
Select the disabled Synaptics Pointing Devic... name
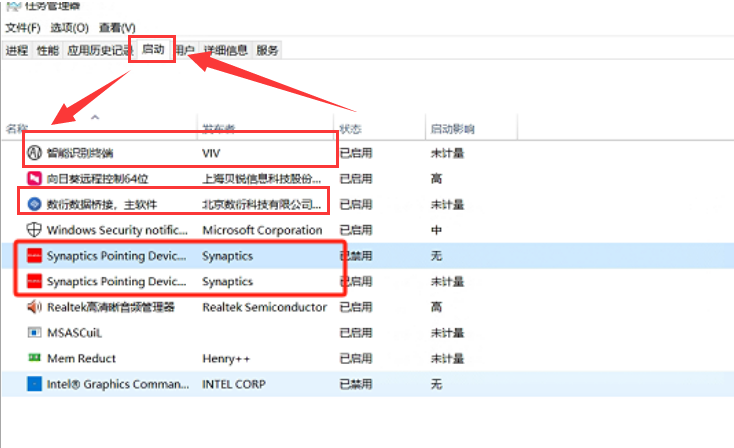click(116, 256)
